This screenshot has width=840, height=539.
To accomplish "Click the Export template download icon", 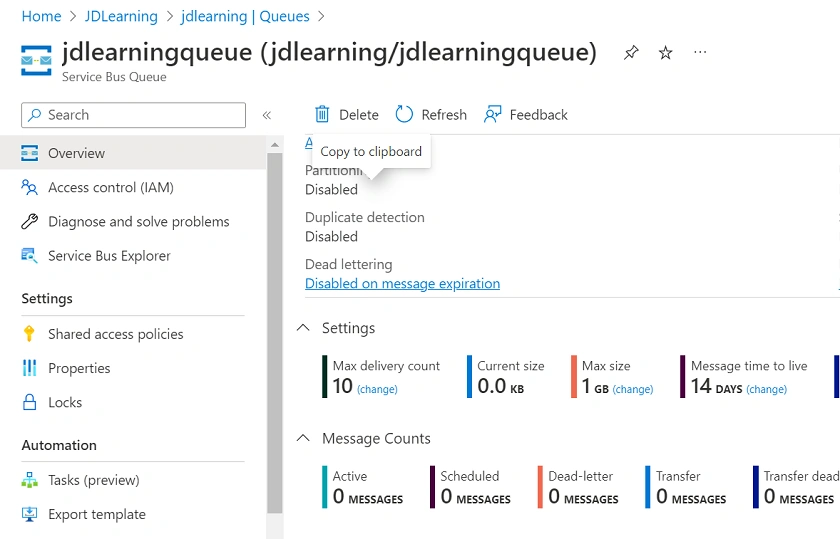I will click(x=29, y=514).
